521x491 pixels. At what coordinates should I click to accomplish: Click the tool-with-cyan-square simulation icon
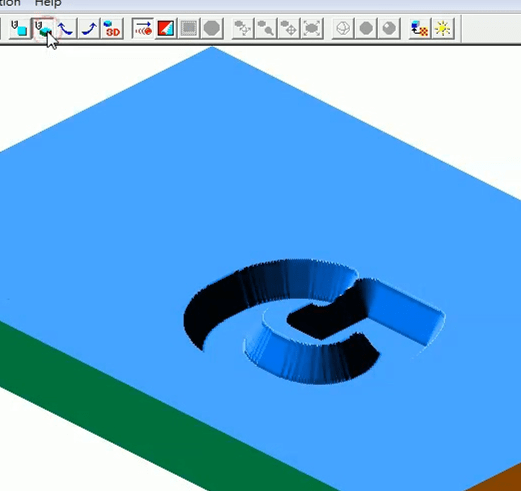point(19,28)
